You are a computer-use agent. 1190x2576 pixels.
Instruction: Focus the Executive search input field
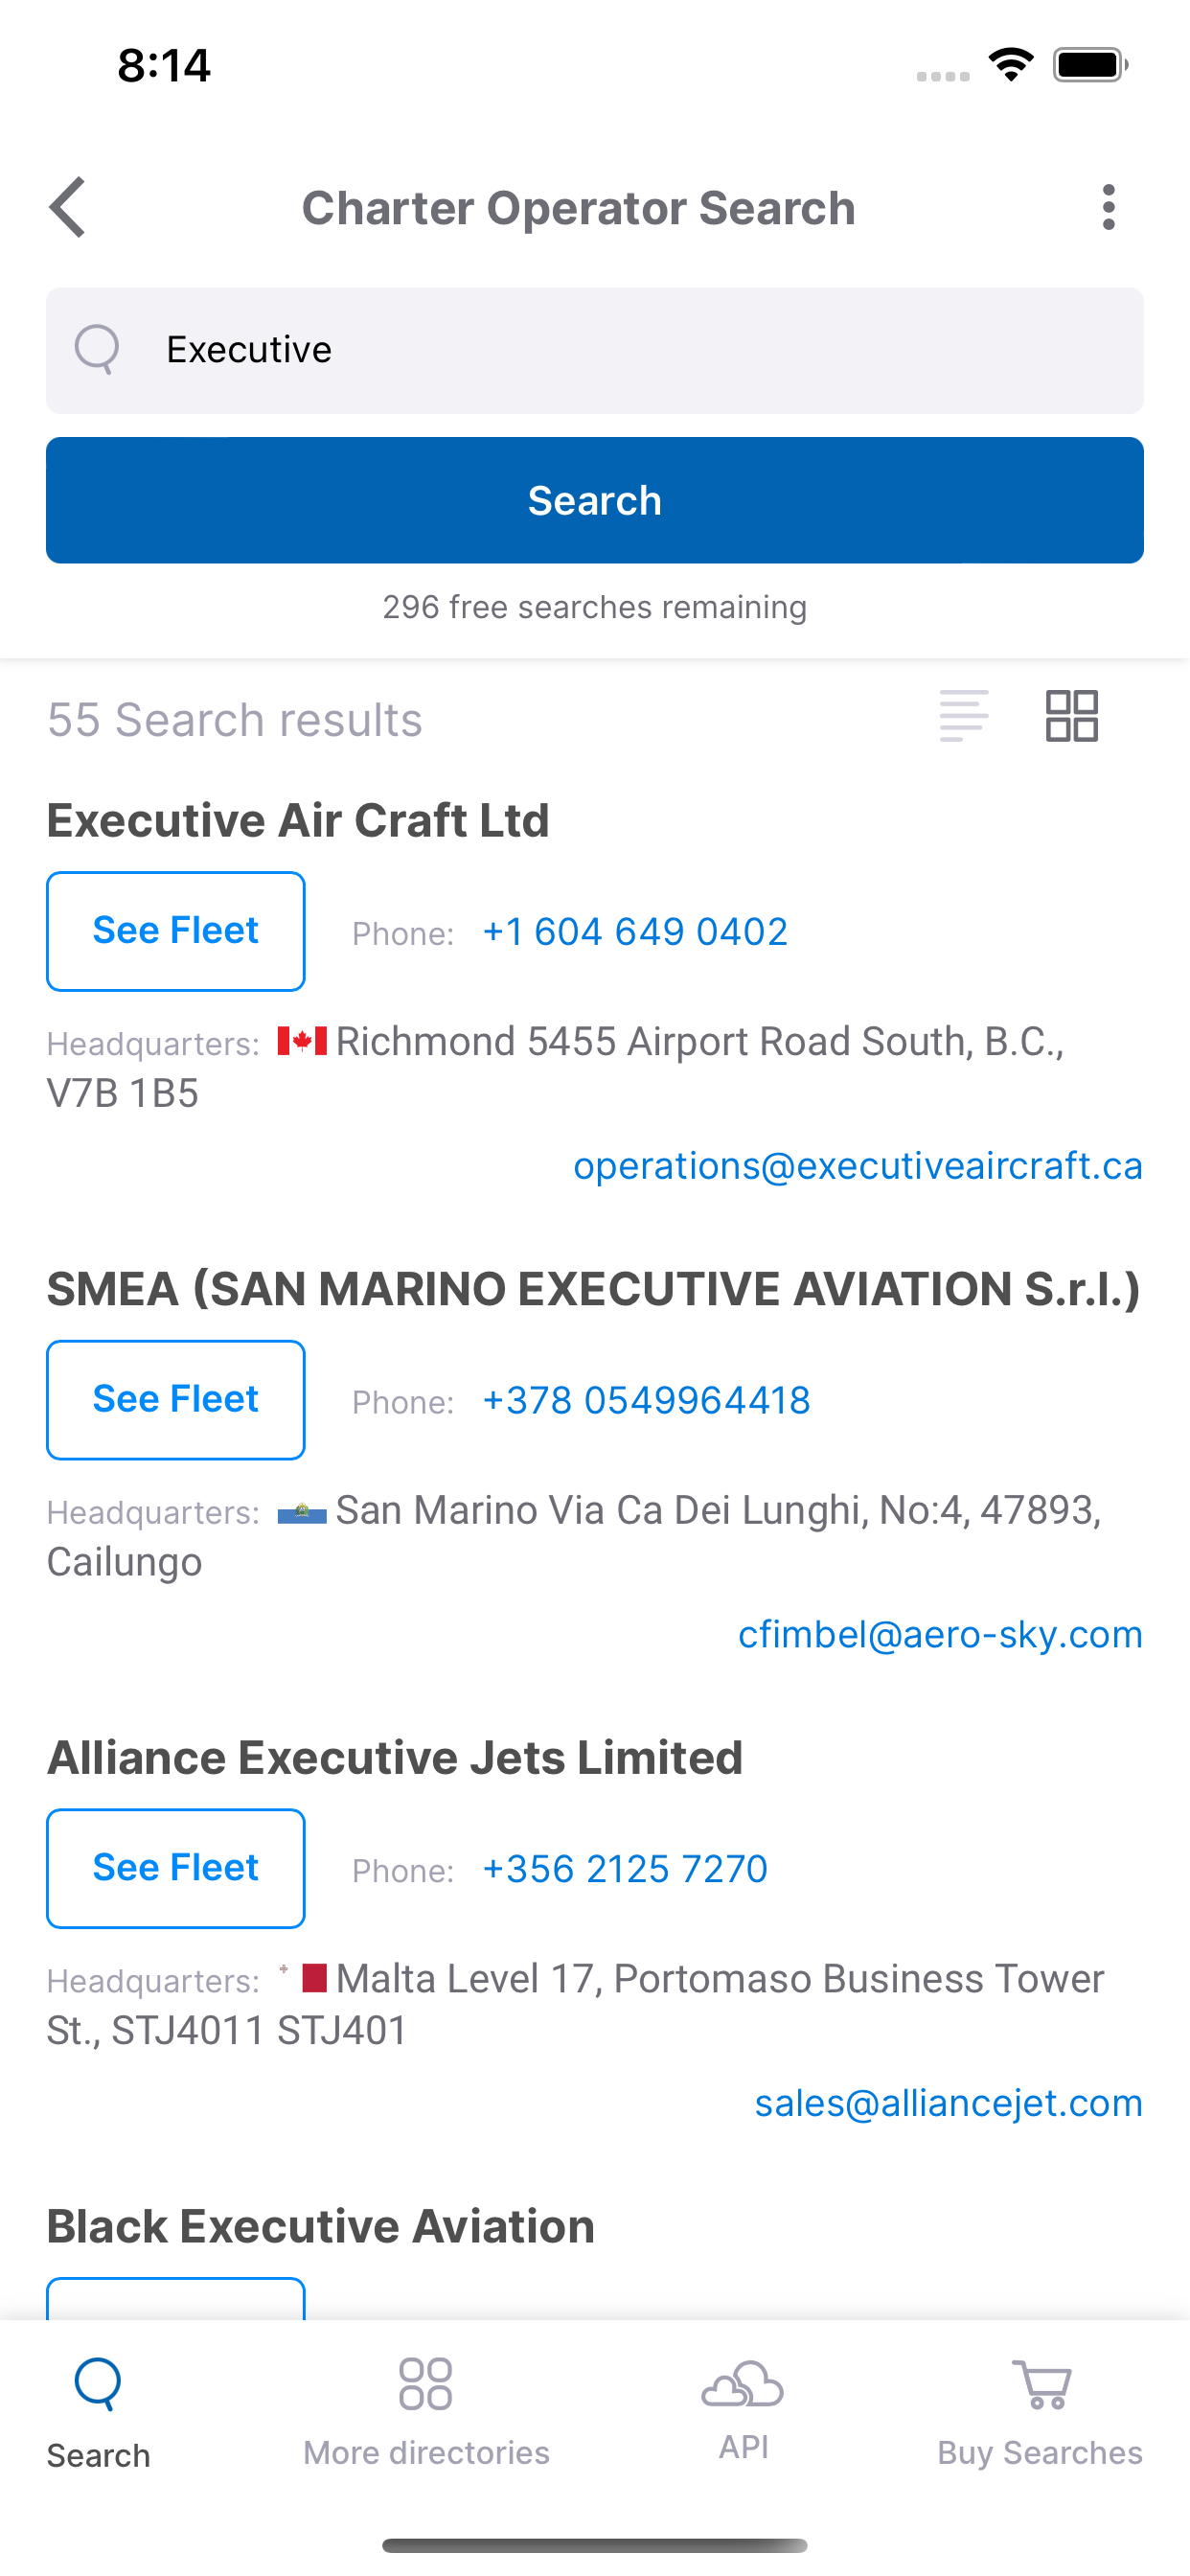(x=595, y=350)
